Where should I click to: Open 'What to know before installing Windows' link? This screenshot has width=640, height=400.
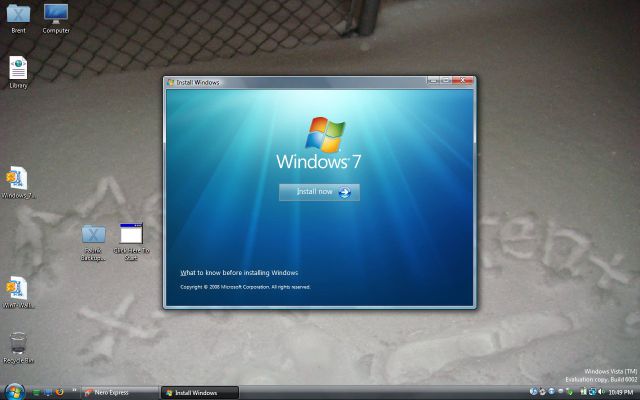coord(239,273)
